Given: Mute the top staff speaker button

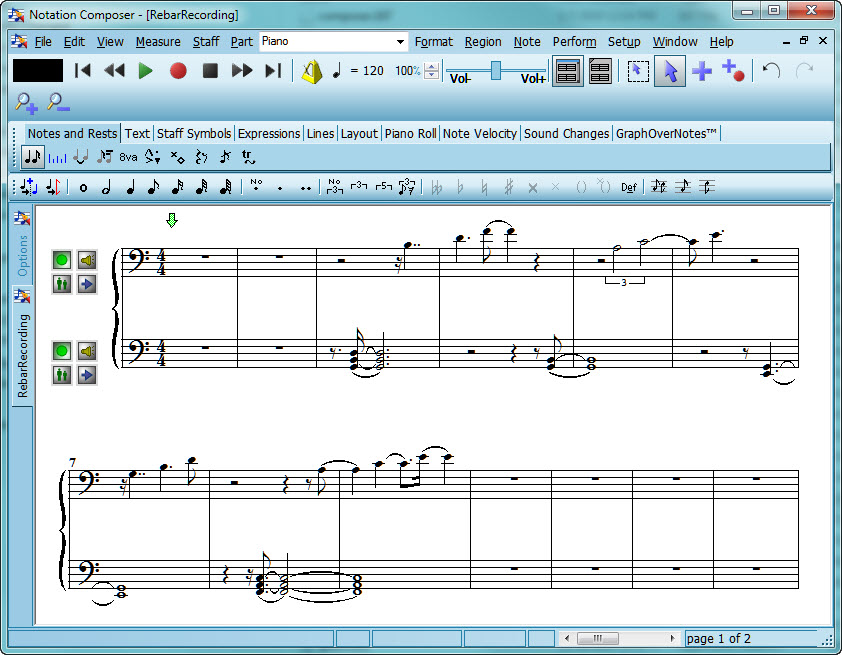Looking at the screenshot, I should coord(87,260).
